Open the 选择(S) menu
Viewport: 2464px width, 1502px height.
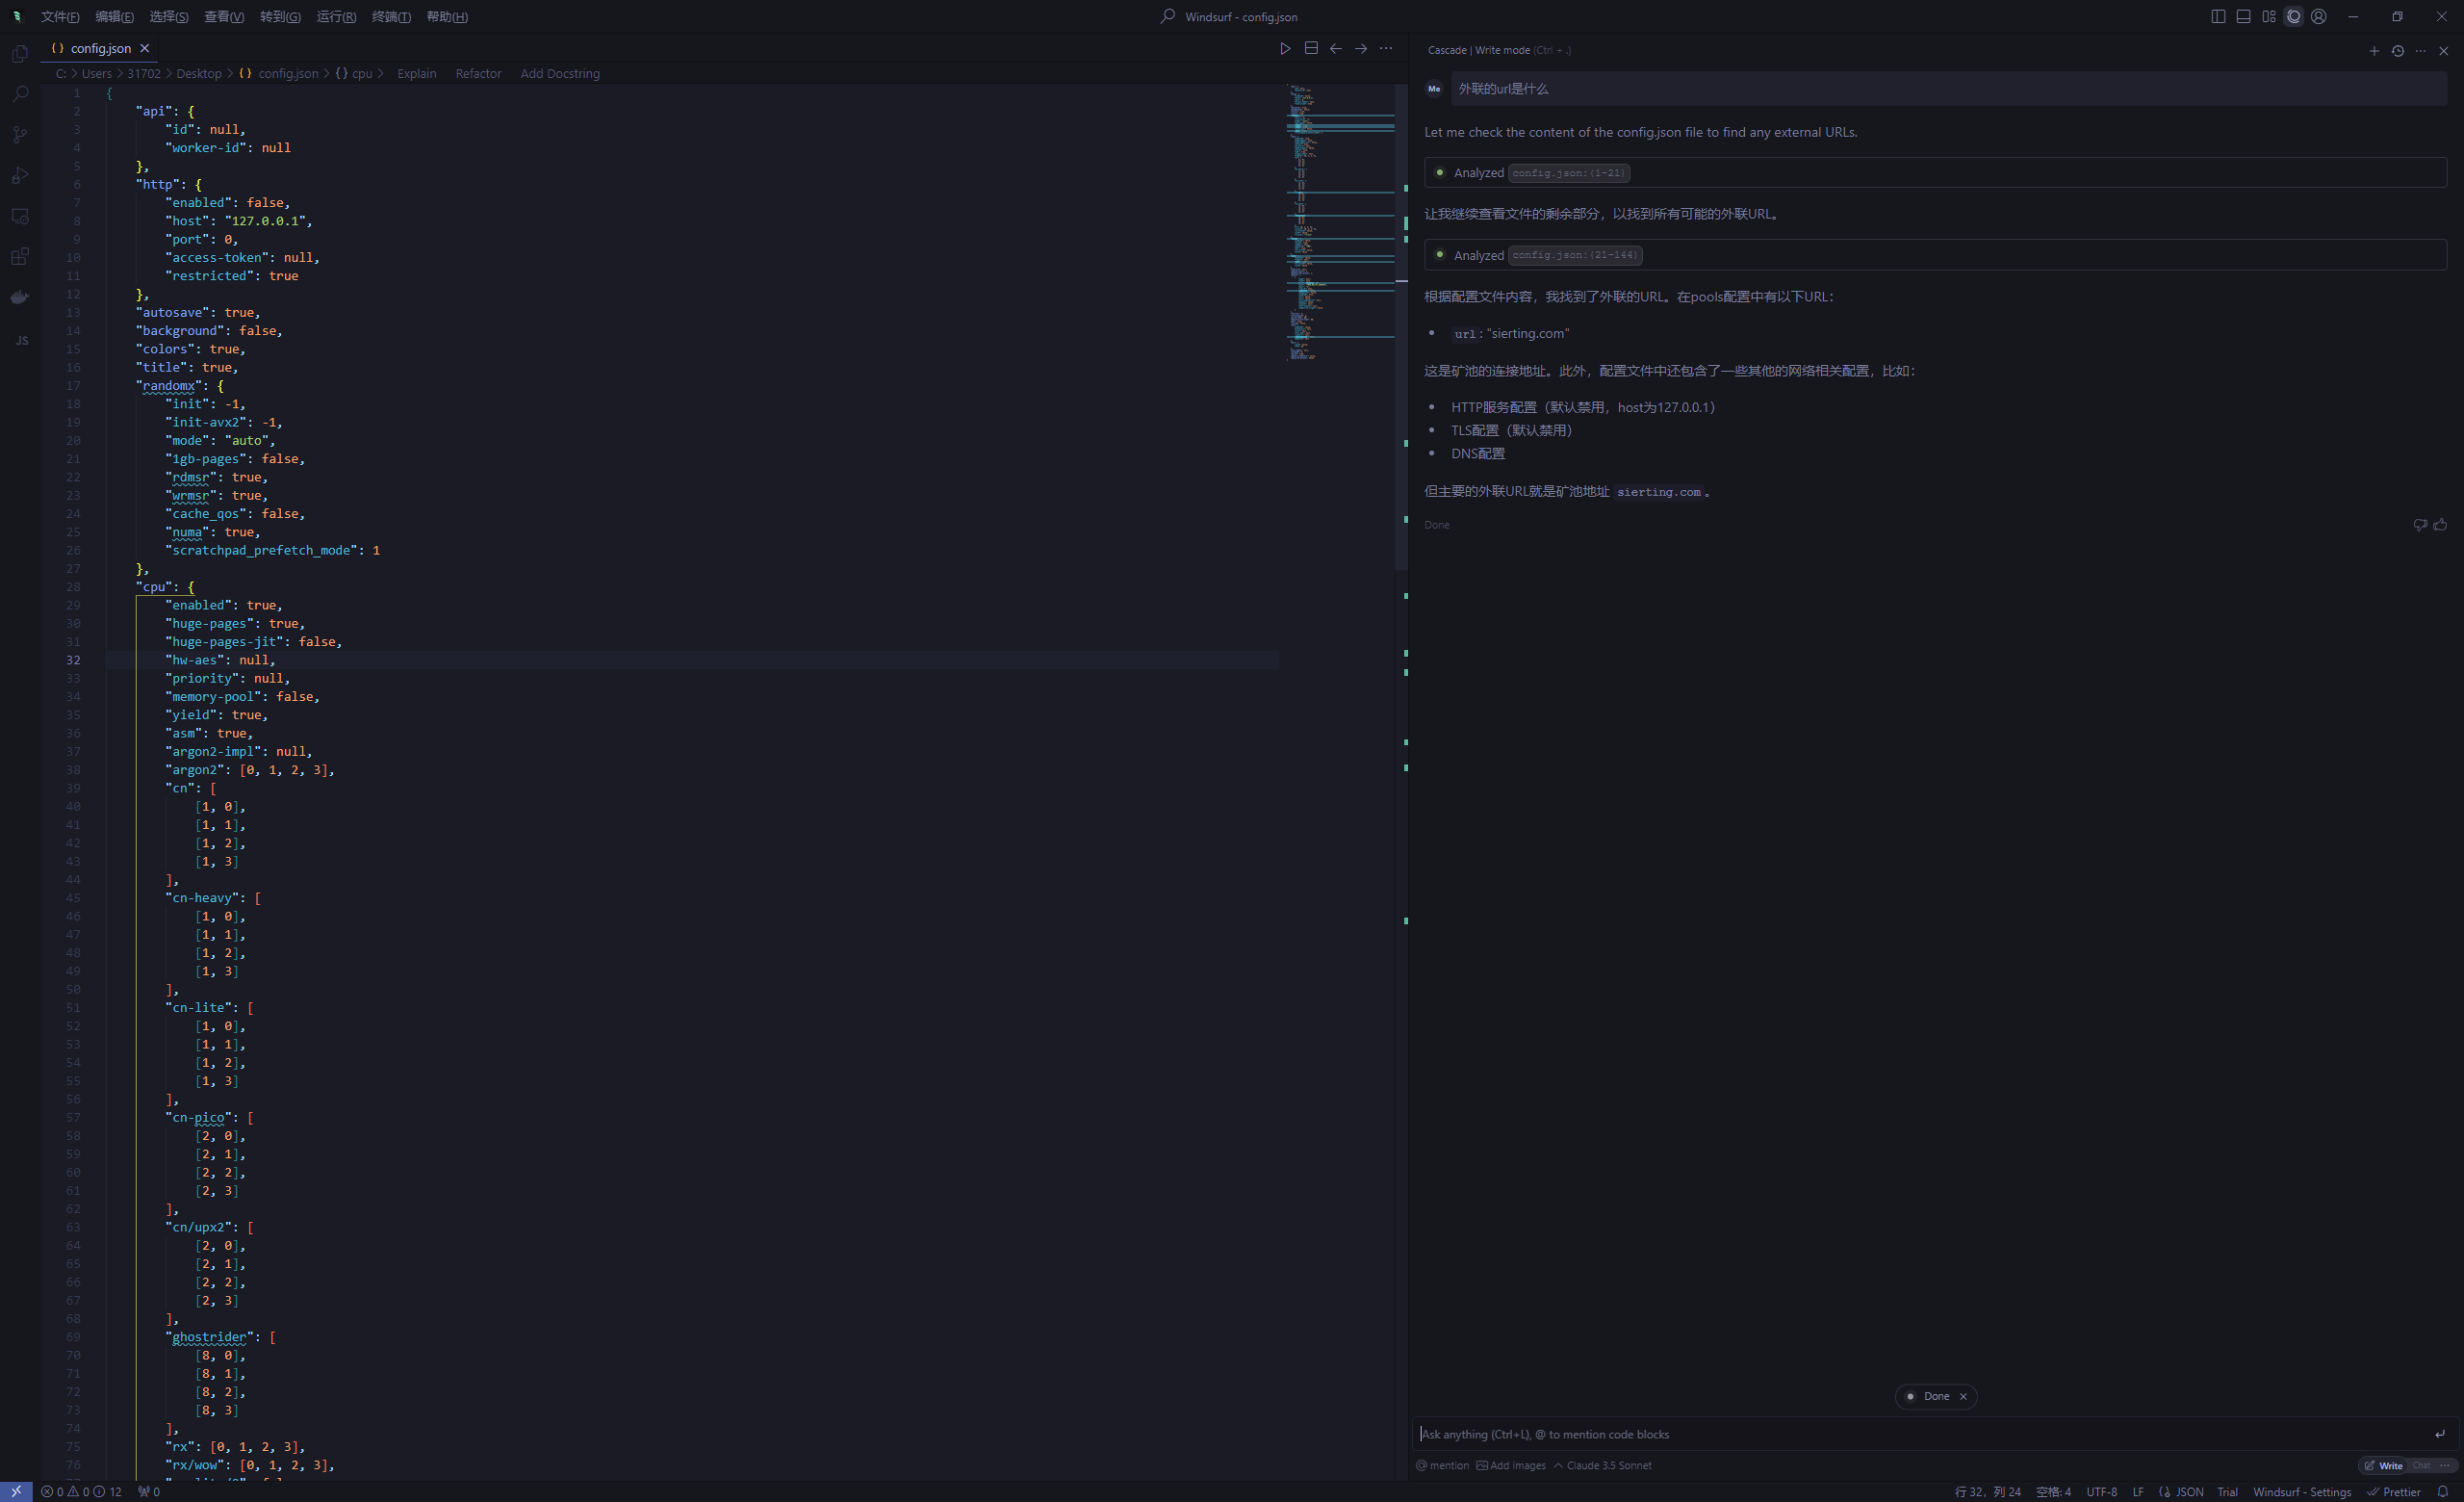(168, 16)
